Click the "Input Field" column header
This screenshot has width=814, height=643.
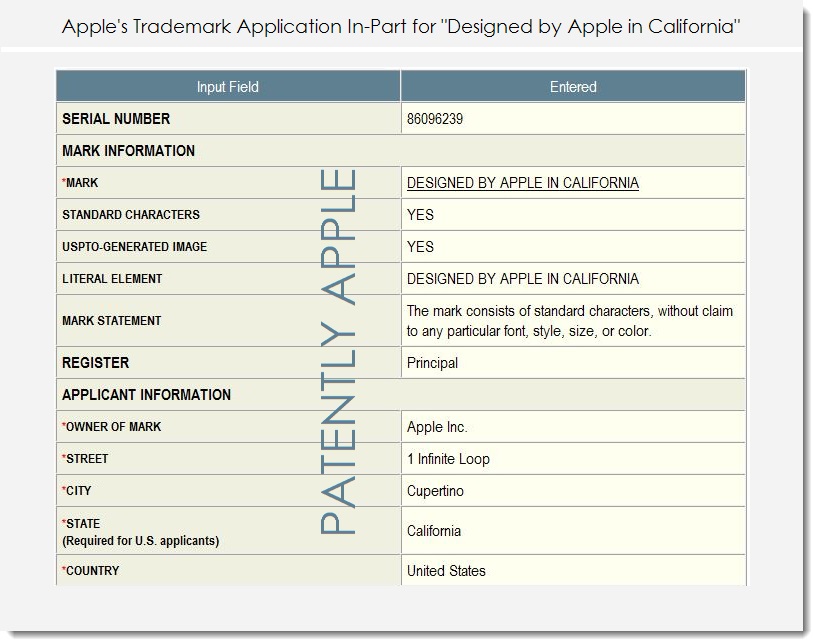227,87
